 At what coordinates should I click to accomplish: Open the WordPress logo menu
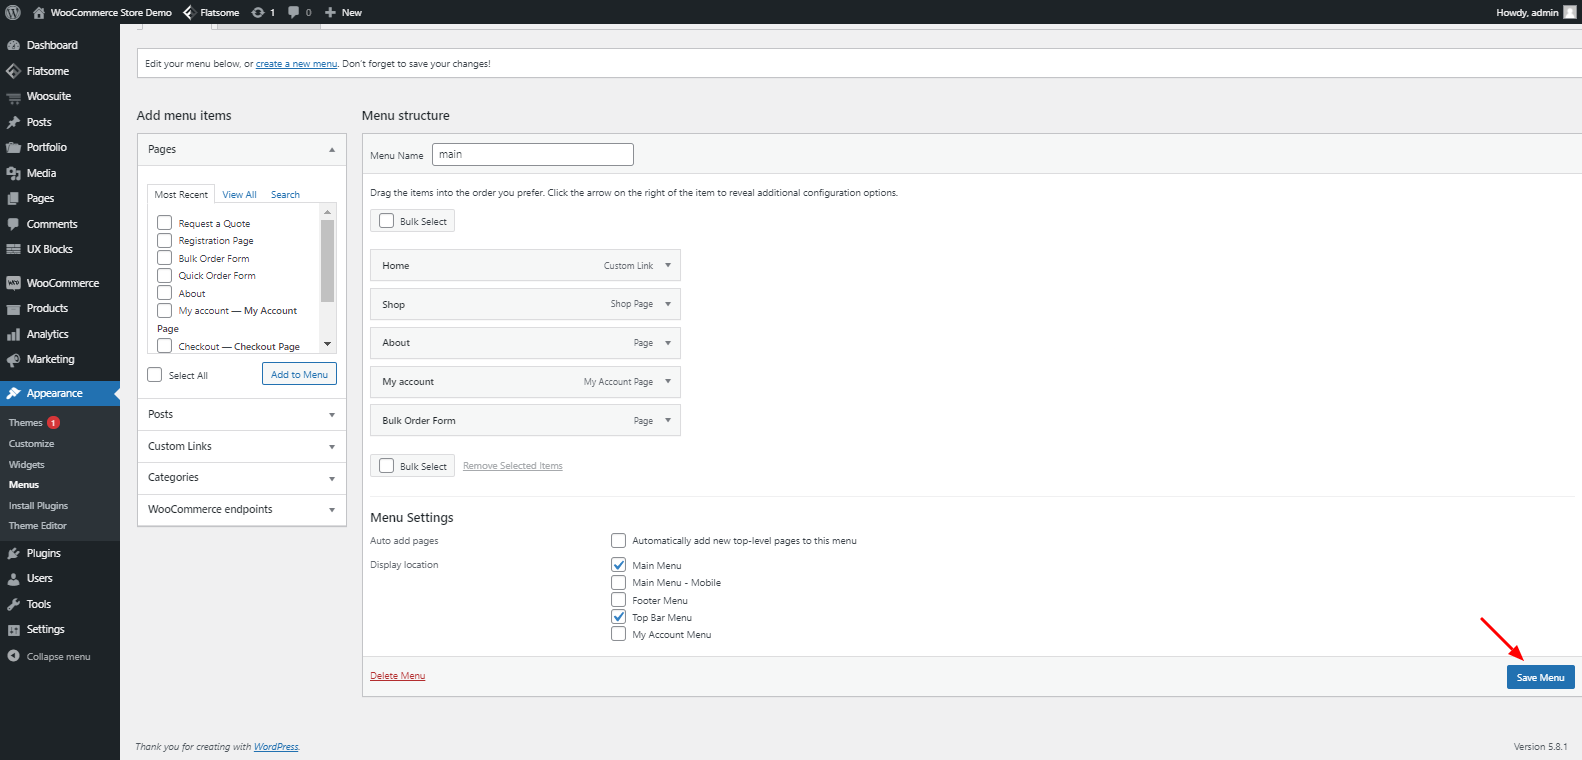click(x=13, y=12)
